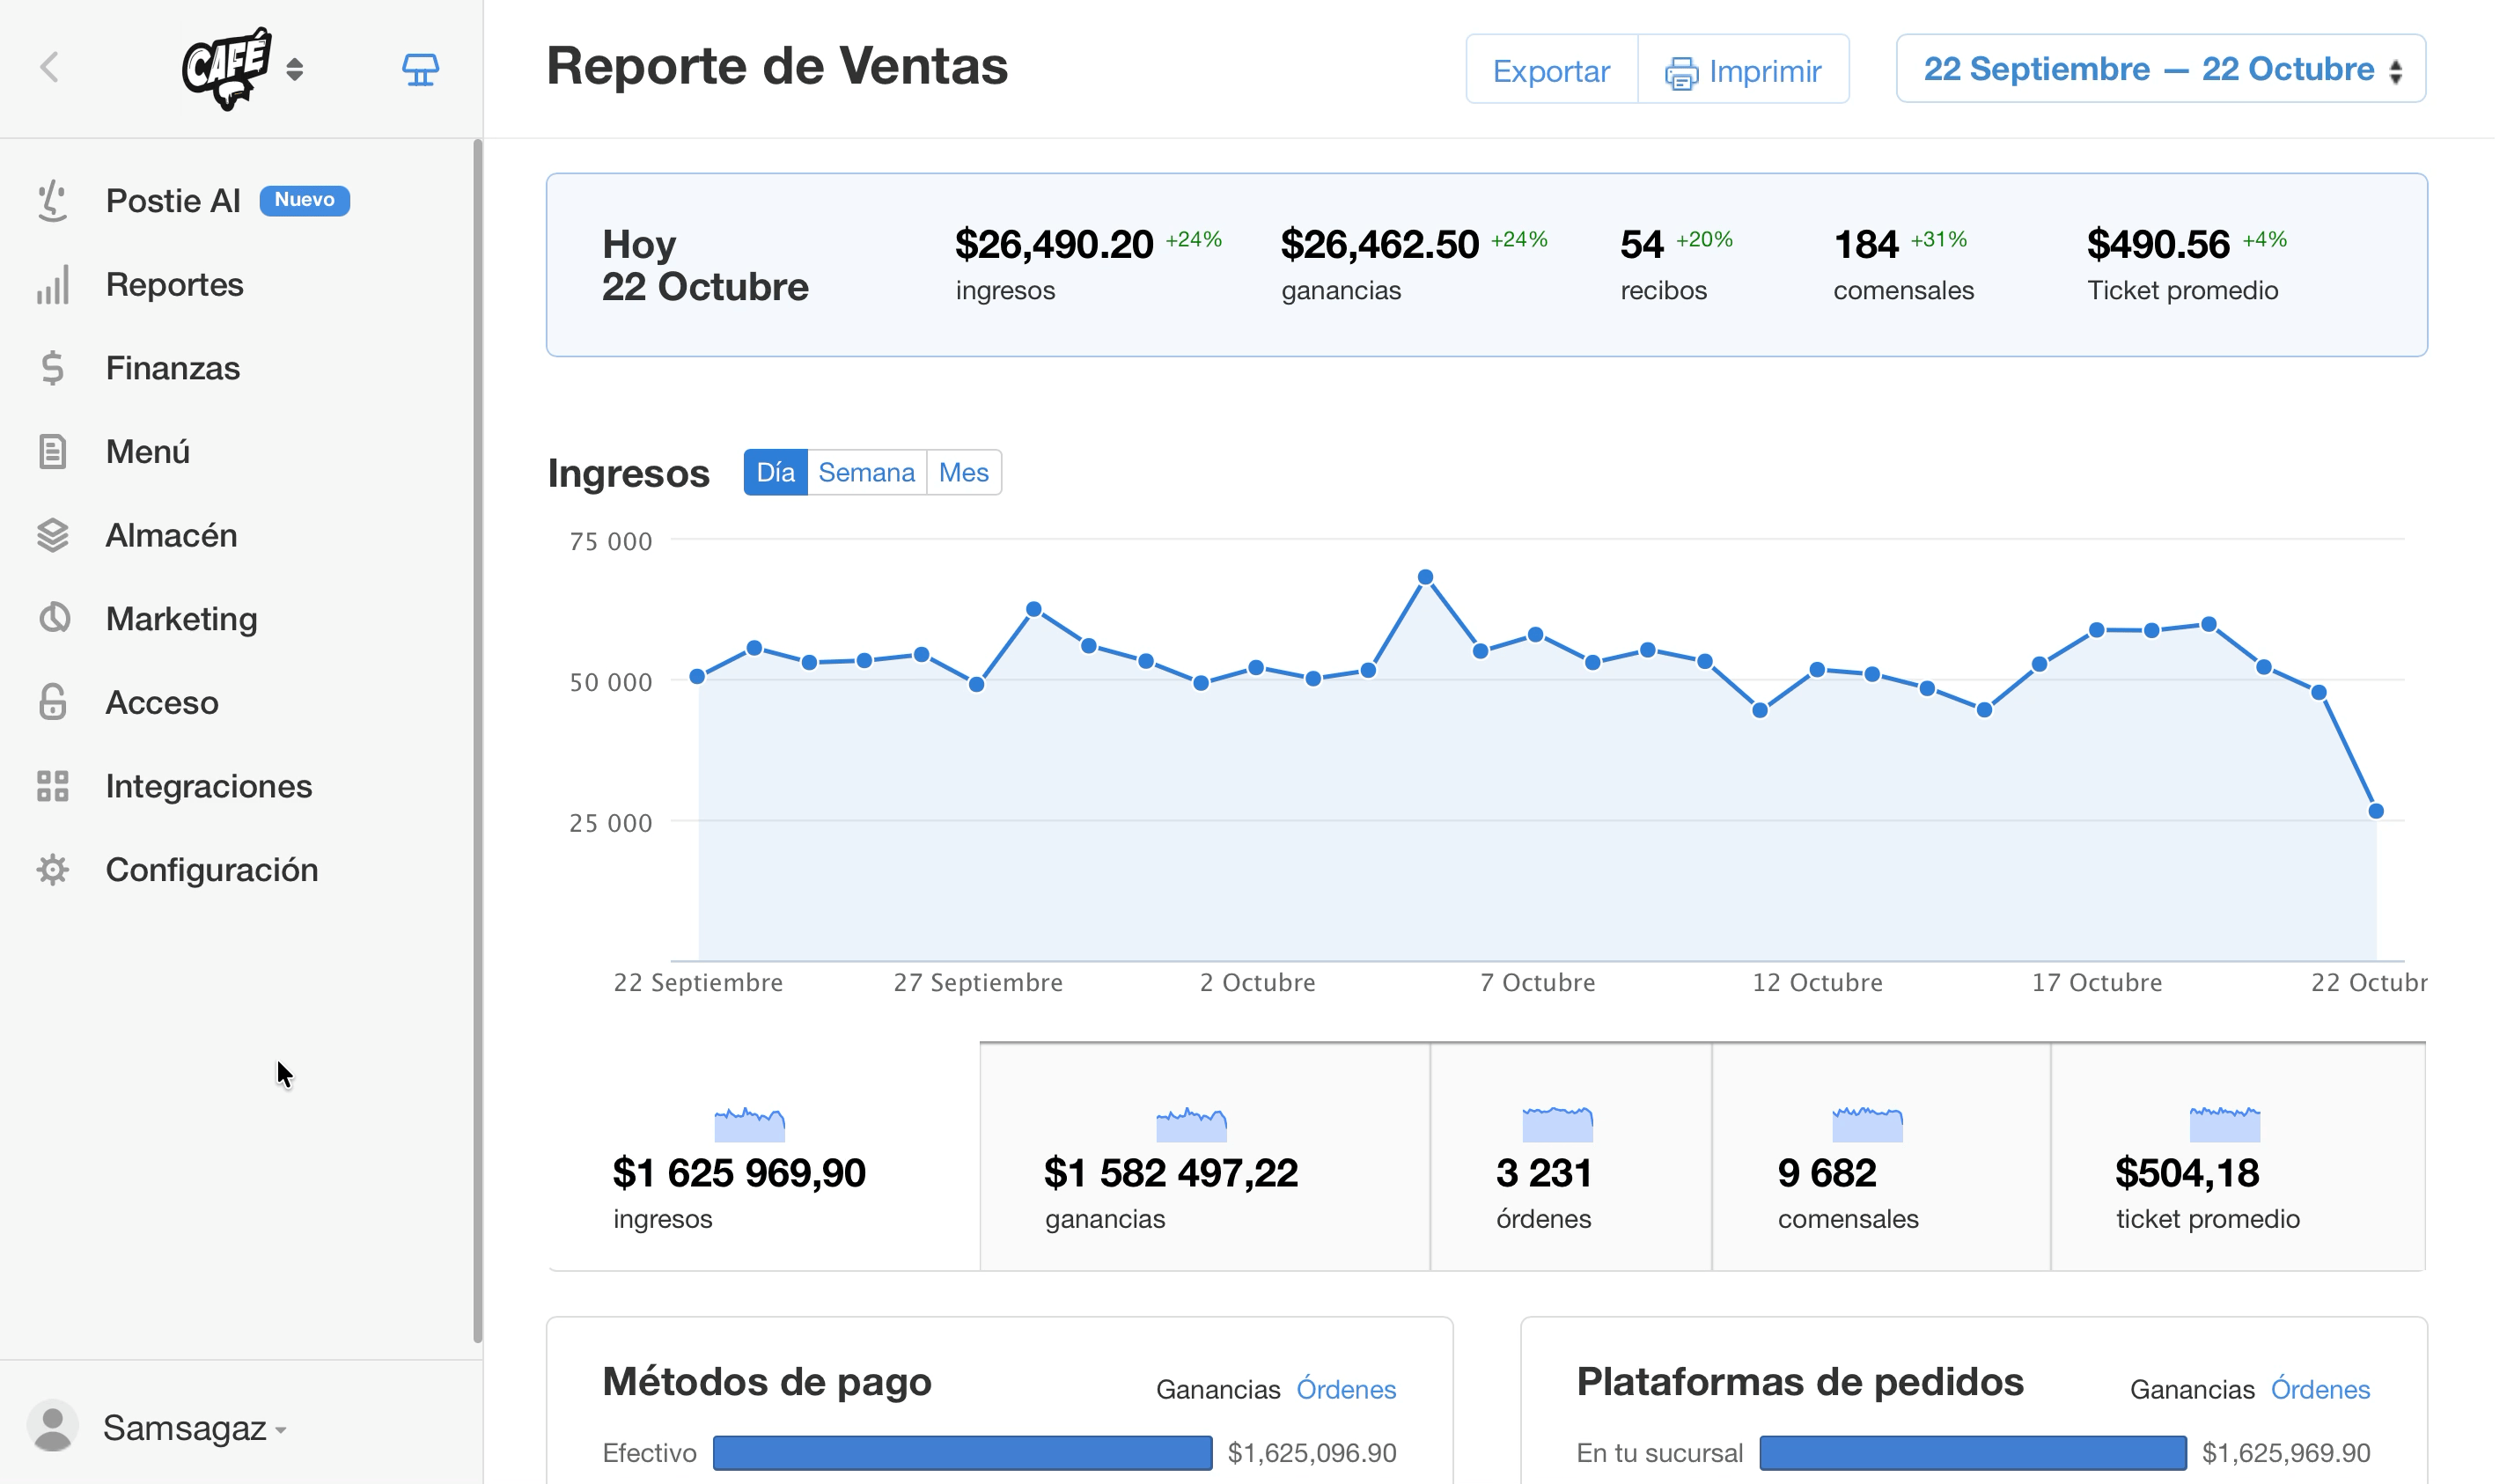Click the Marketing pie chart icon
Viewport: 2507px width, 1484px height.
[x=54, y=618]
